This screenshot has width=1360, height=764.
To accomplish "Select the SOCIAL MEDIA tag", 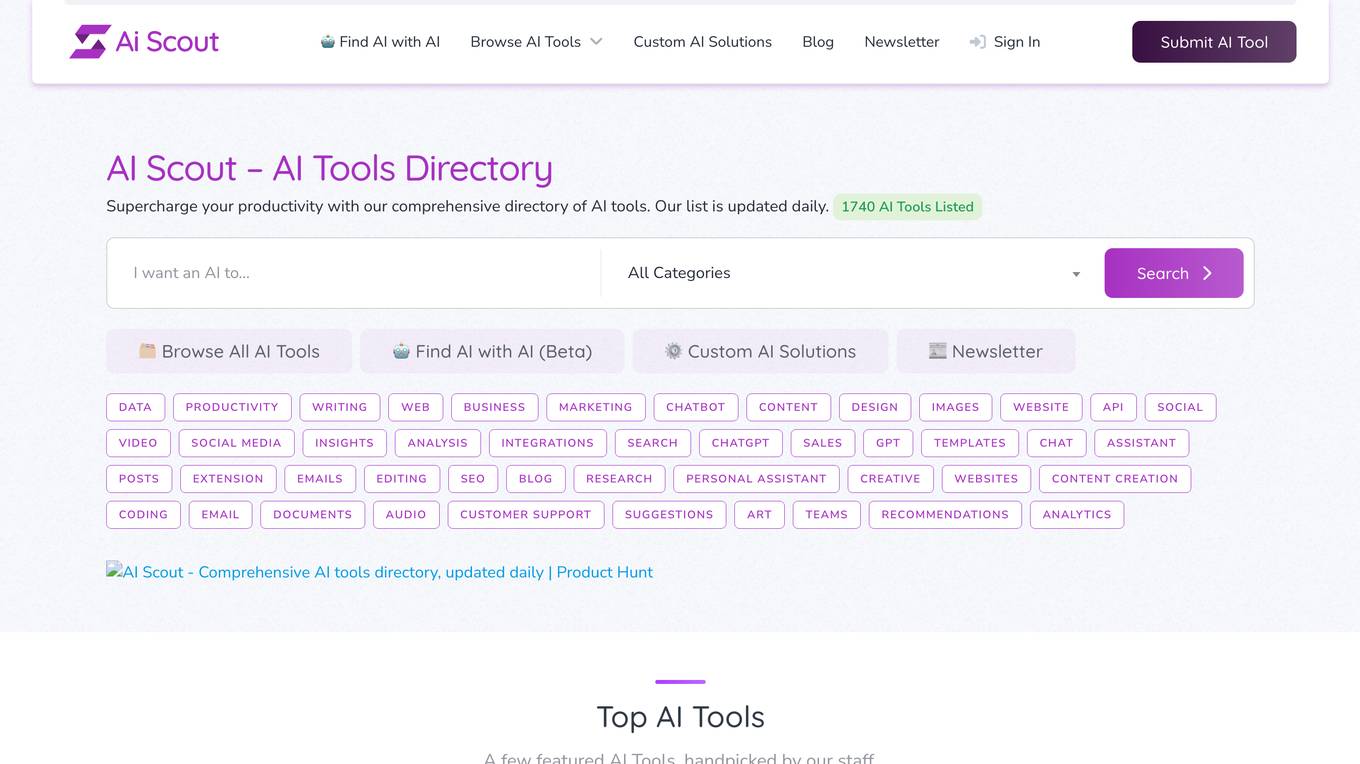I will 236,443.
